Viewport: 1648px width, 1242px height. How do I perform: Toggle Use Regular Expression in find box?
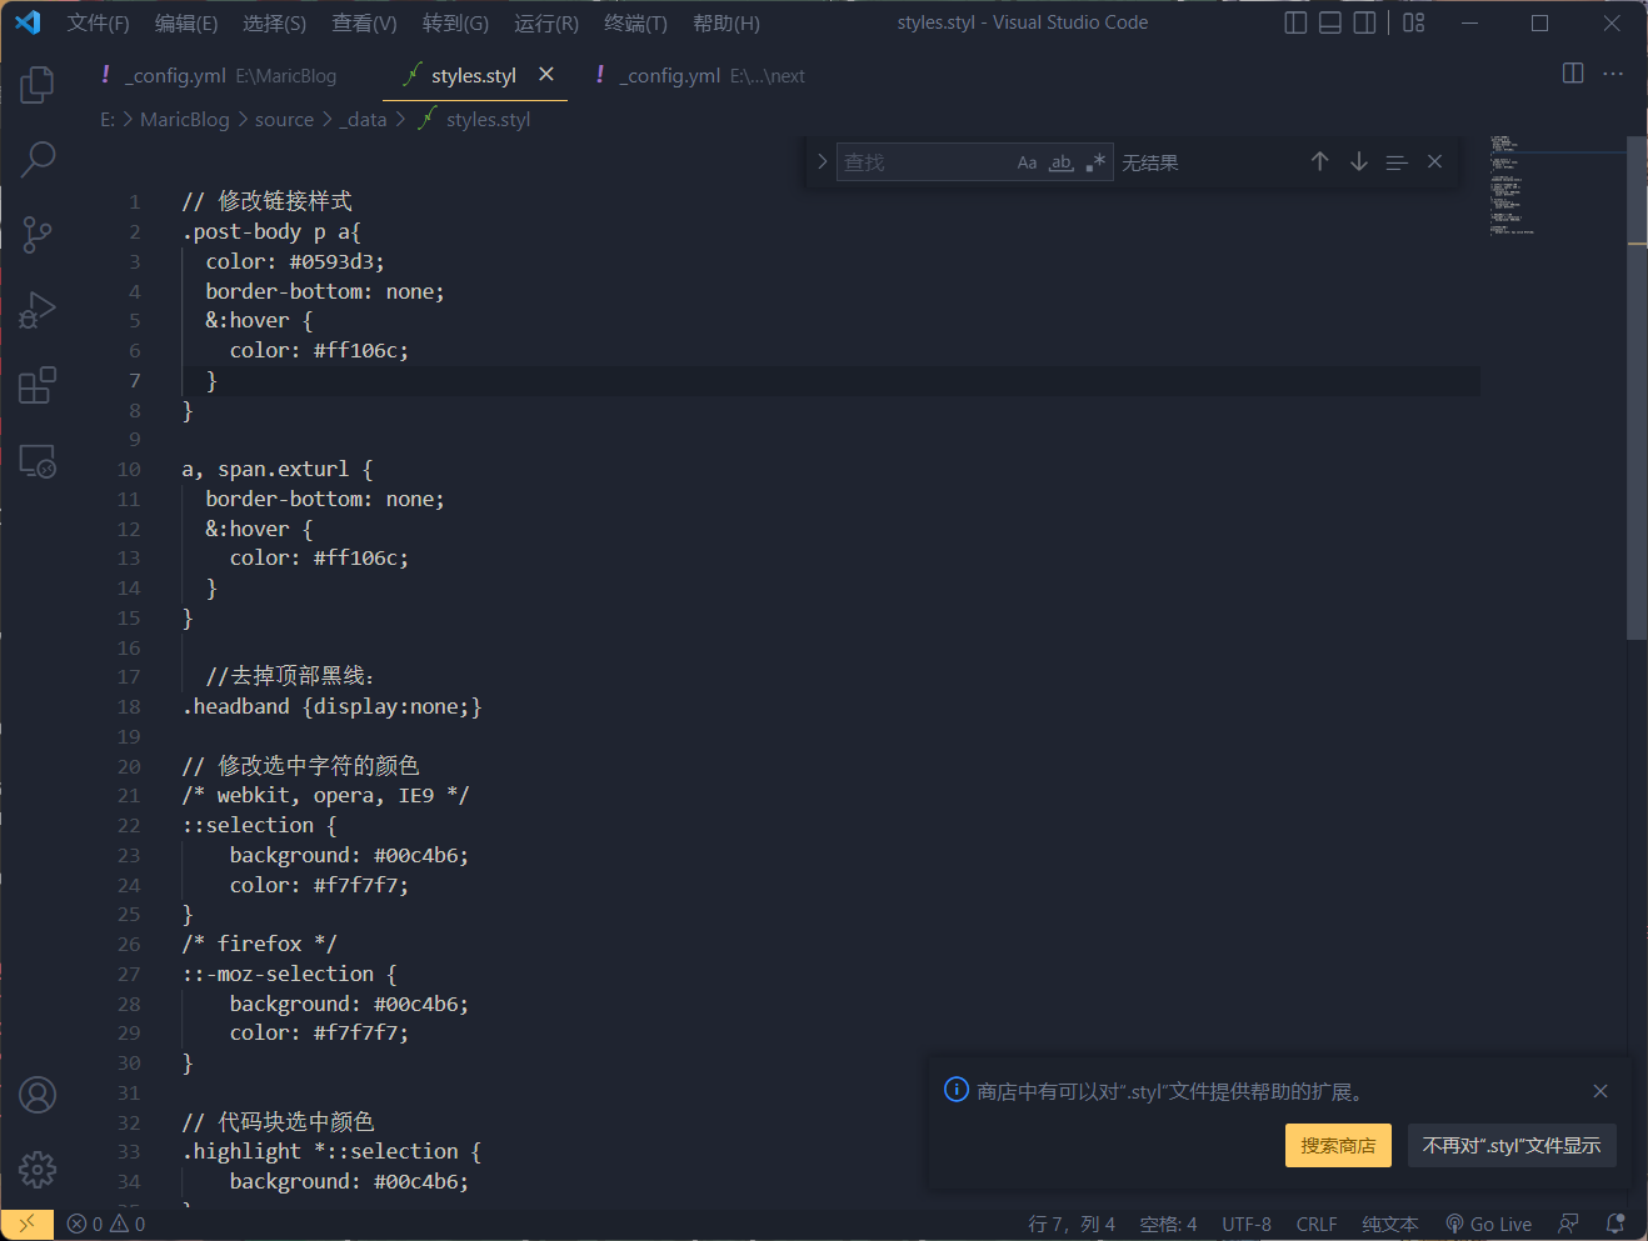[1095, 162]
